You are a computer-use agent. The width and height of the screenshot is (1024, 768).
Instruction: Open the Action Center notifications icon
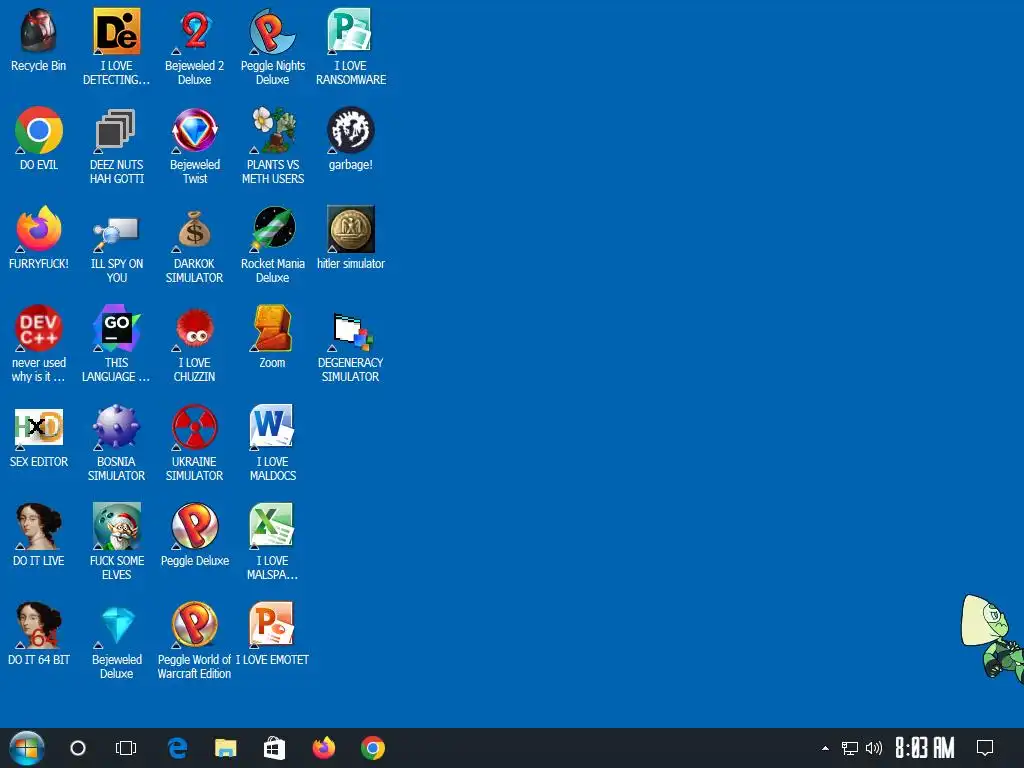(985, 748)
